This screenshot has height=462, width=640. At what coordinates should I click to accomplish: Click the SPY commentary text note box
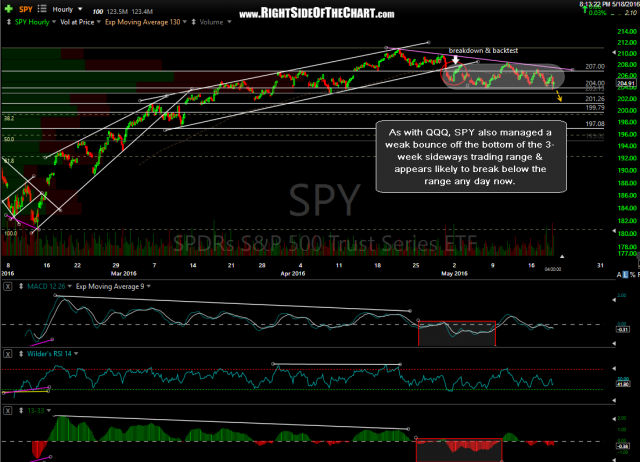click(471, 157)
